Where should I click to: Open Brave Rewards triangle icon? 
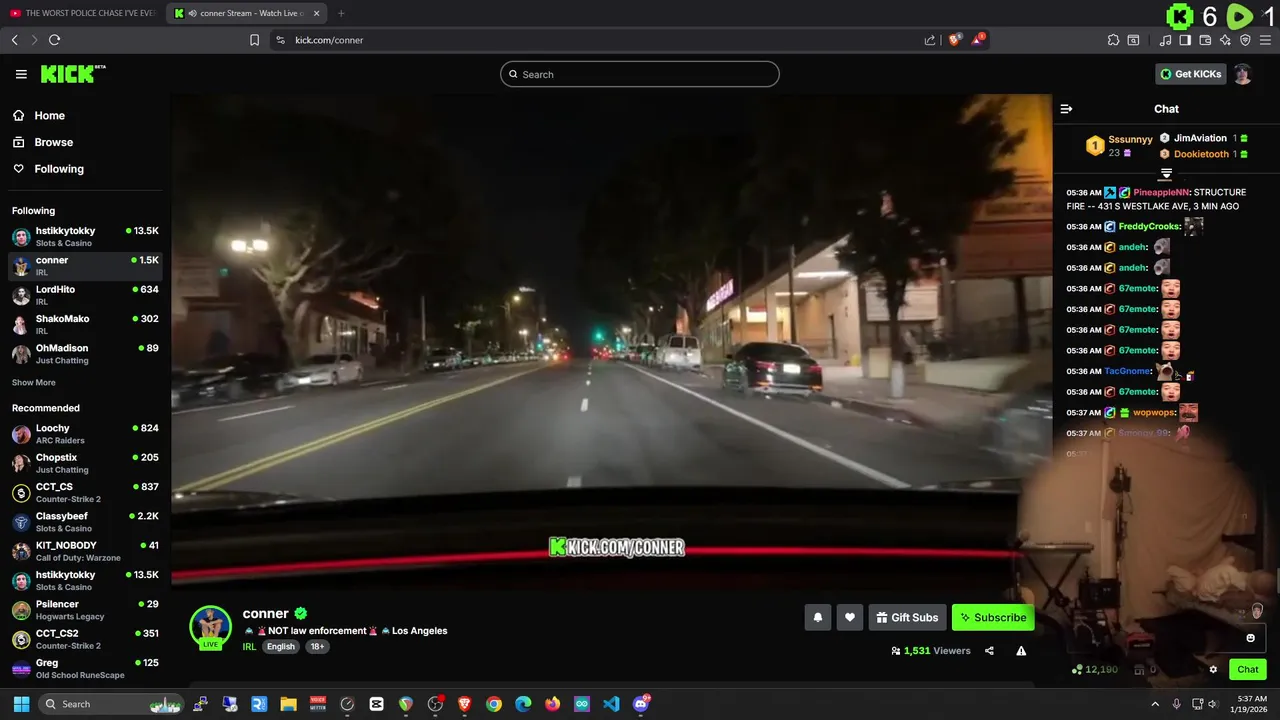pyautogui.click(x=979, y=40)
